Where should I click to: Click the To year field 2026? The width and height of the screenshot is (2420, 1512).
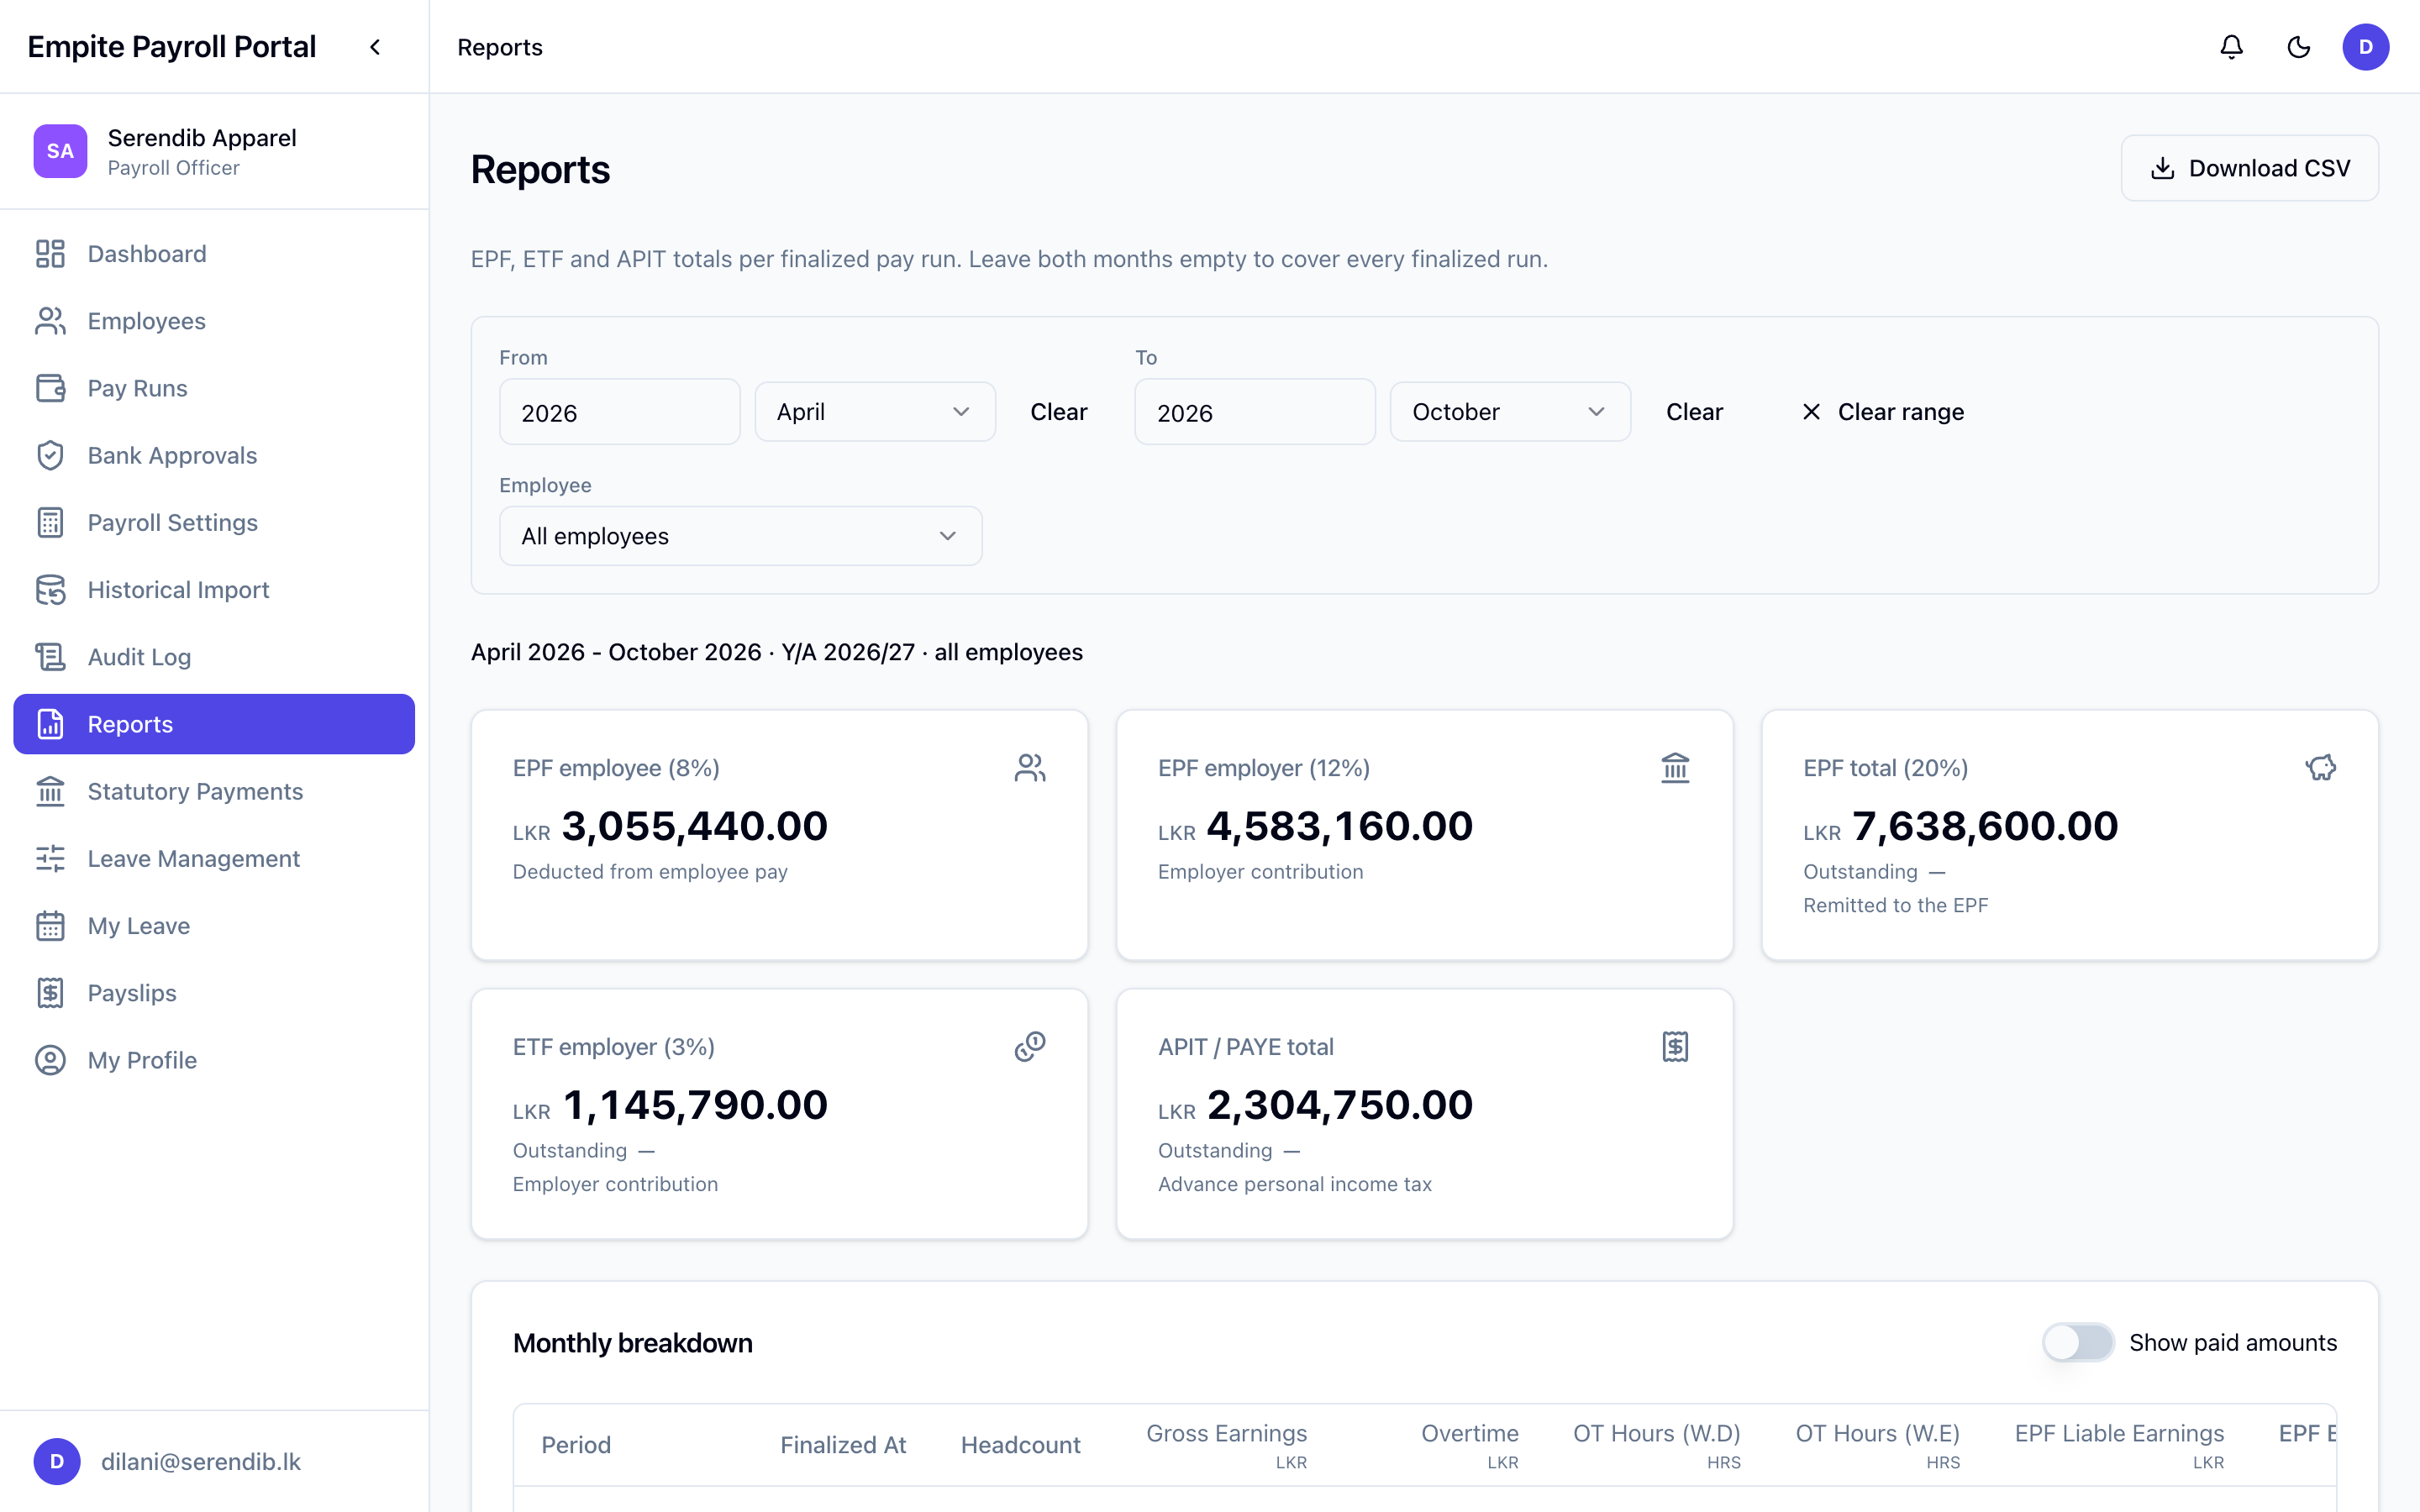pos(1255,412)
